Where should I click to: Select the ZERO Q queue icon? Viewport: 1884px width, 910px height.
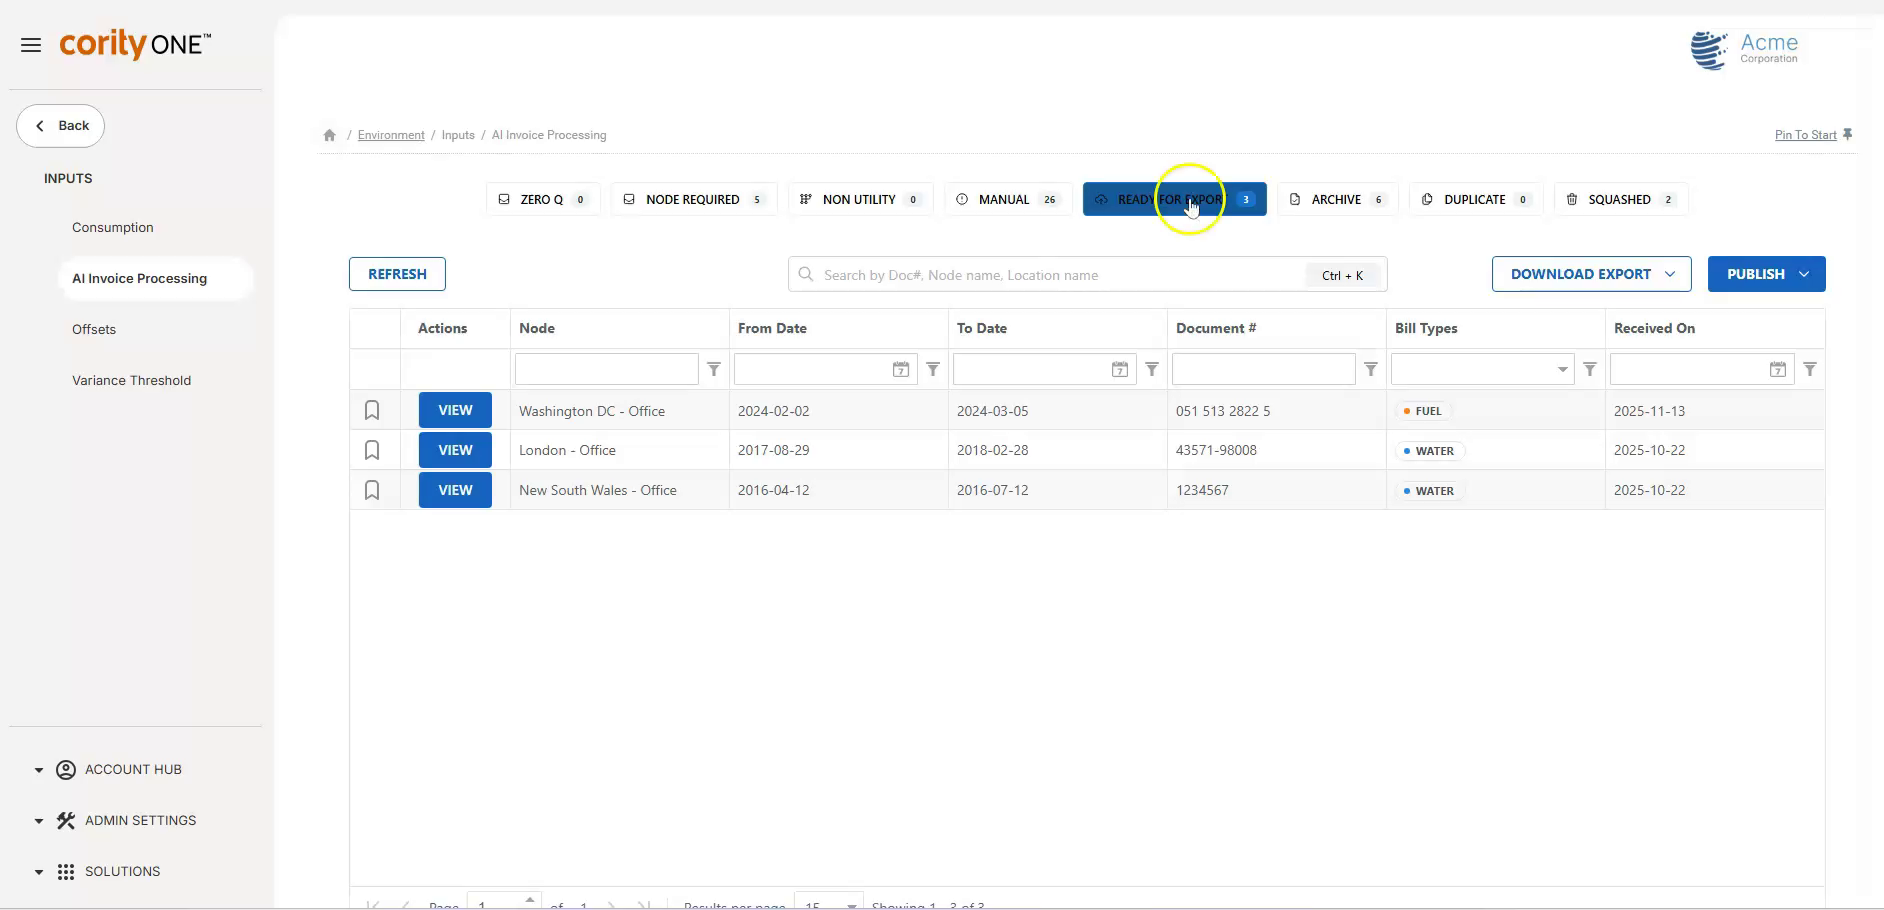[x=506, y=199]
